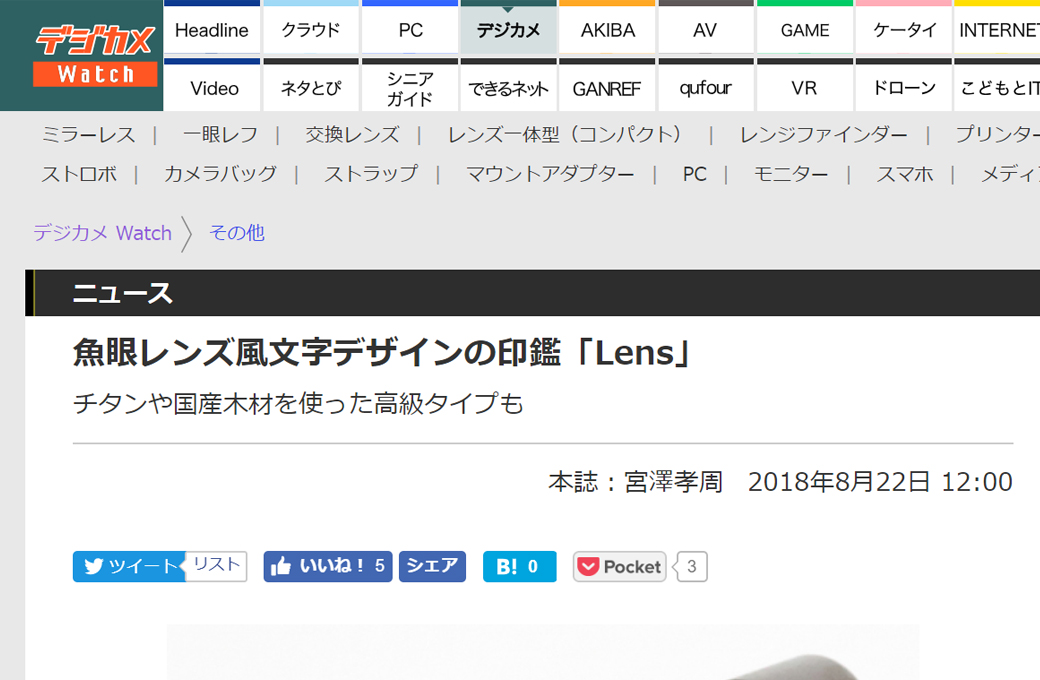Click the author name 宮澤孝周
Viewport: 1040px width, 680px height.
click(x=673, y=482)
